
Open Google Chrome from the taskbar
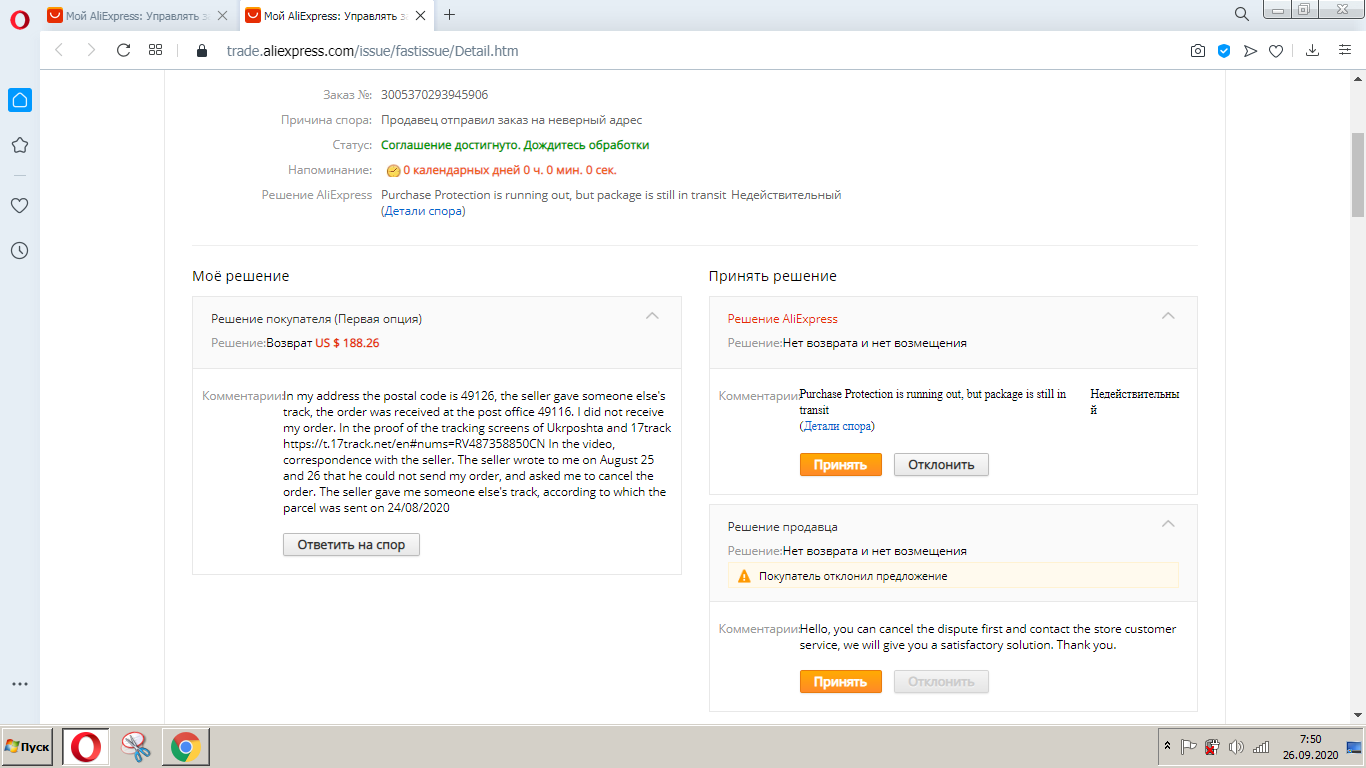point(186,747)
